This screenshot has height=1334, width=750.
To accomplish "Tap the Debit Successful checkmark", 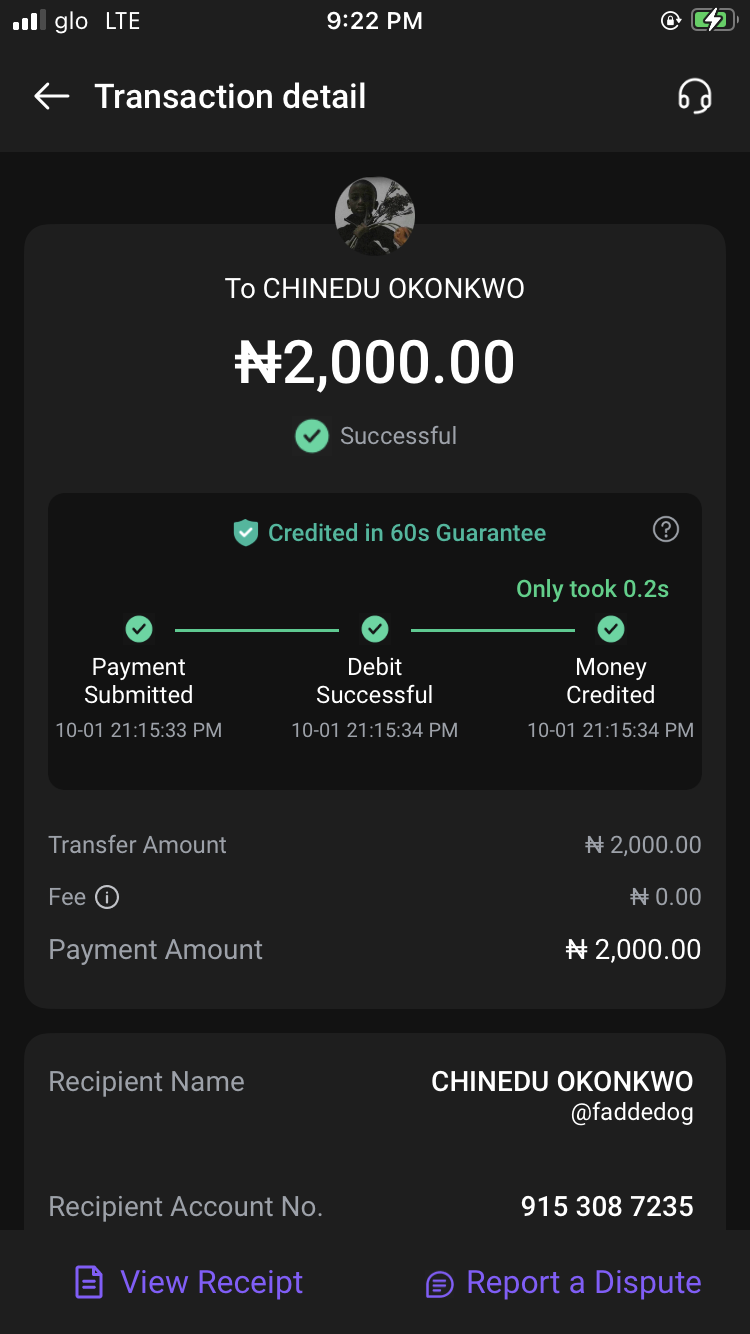I will tap(375, 629).
